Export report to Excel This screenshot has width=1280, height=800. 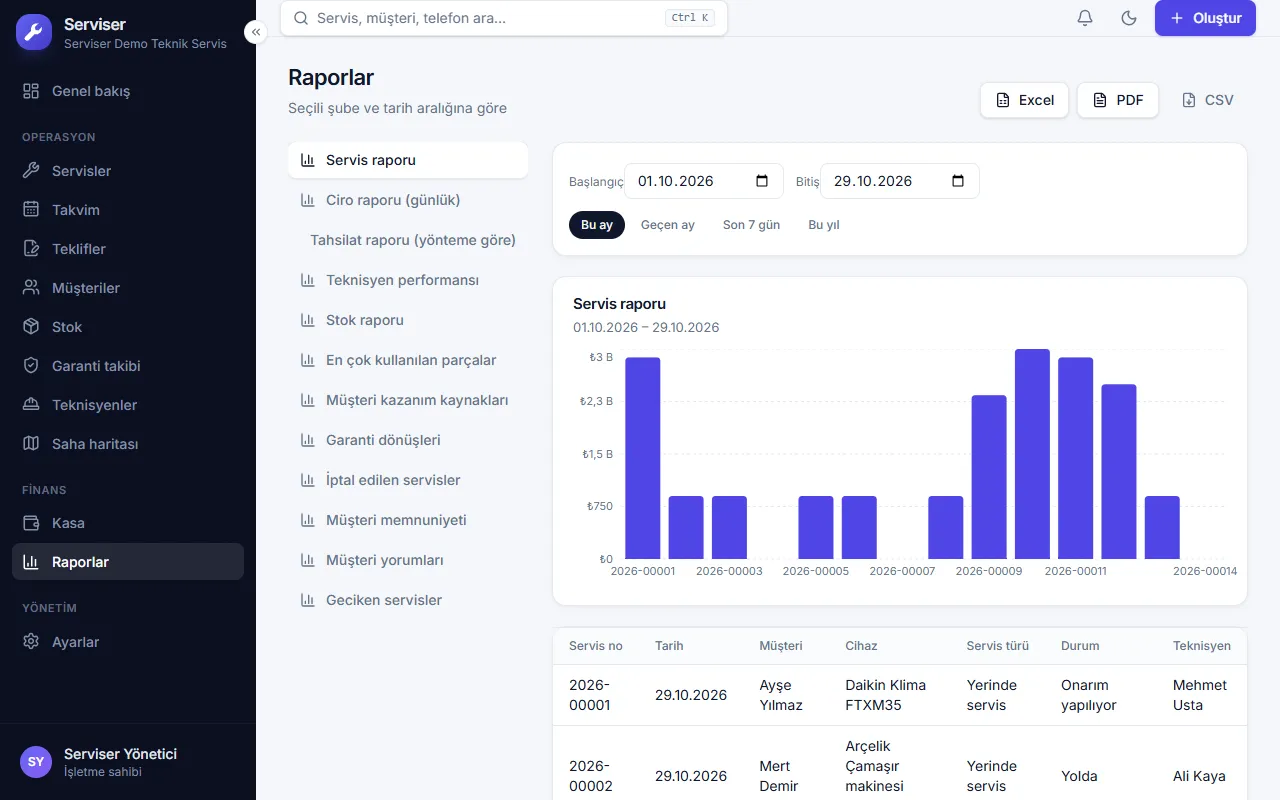(1024, 100)
